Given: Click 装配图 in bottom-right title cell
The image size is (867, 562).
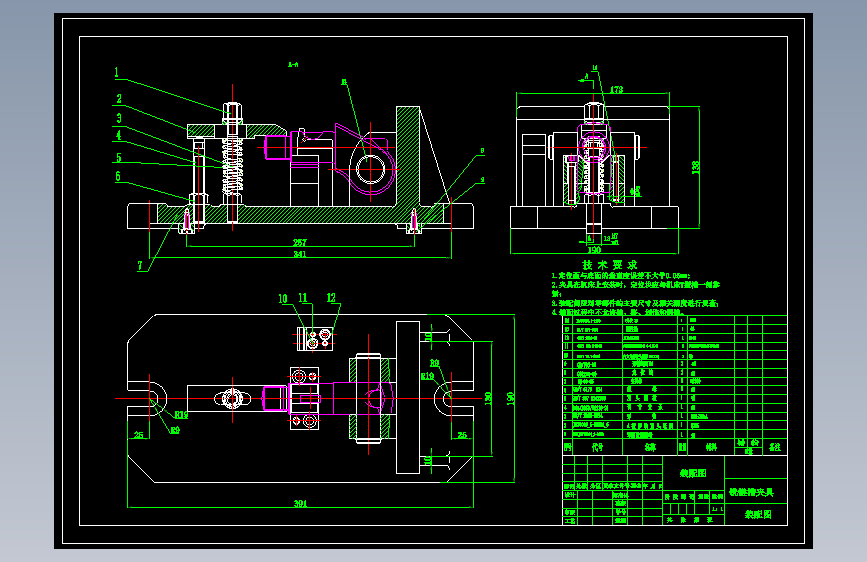Looking at the screenshot, I should (x=758, y=514).
